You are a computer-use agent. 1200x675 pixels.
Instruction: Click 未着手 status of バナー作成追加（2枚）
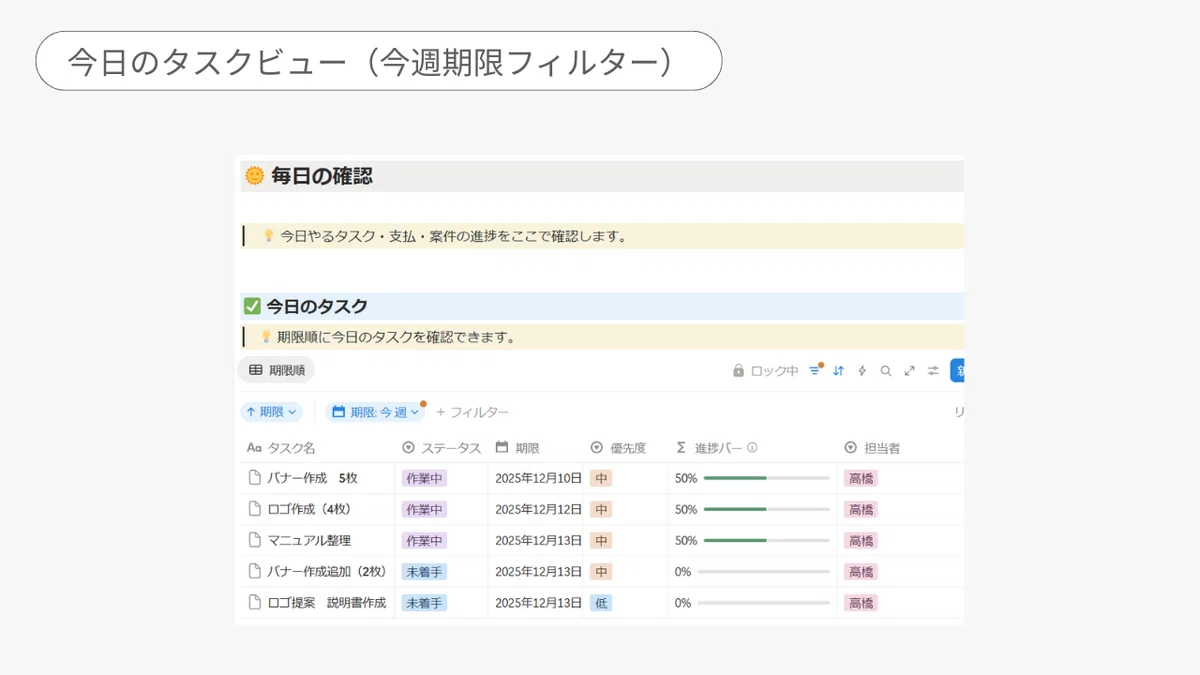[424, 572]
